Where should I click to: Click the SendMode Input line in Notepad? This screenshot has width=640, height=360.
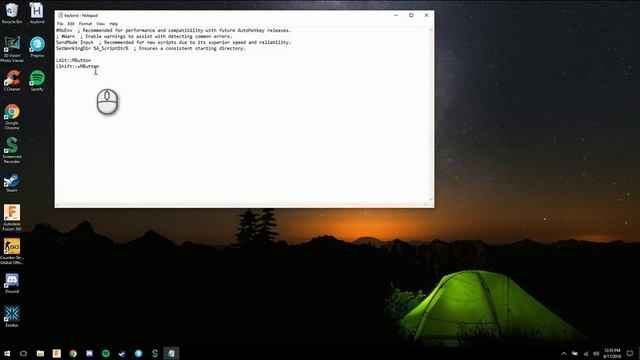tap(173, 42)
